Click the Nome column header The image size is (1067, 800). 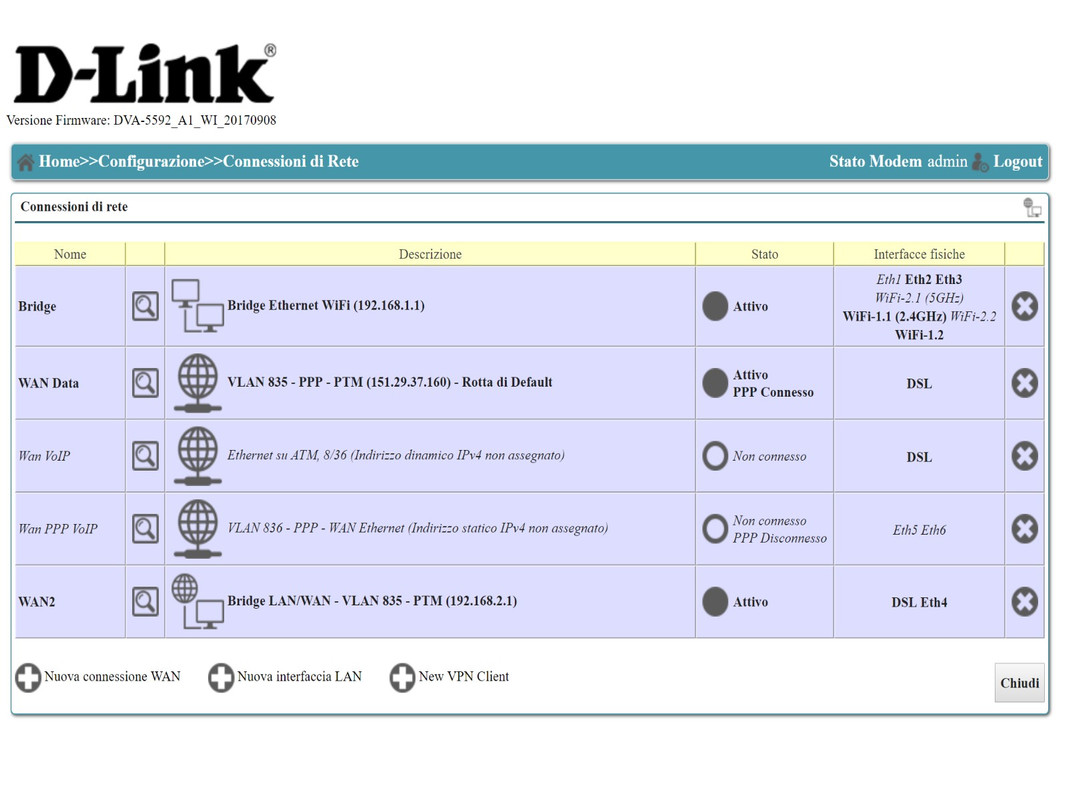pyautogui.click(x=70, y=254)
